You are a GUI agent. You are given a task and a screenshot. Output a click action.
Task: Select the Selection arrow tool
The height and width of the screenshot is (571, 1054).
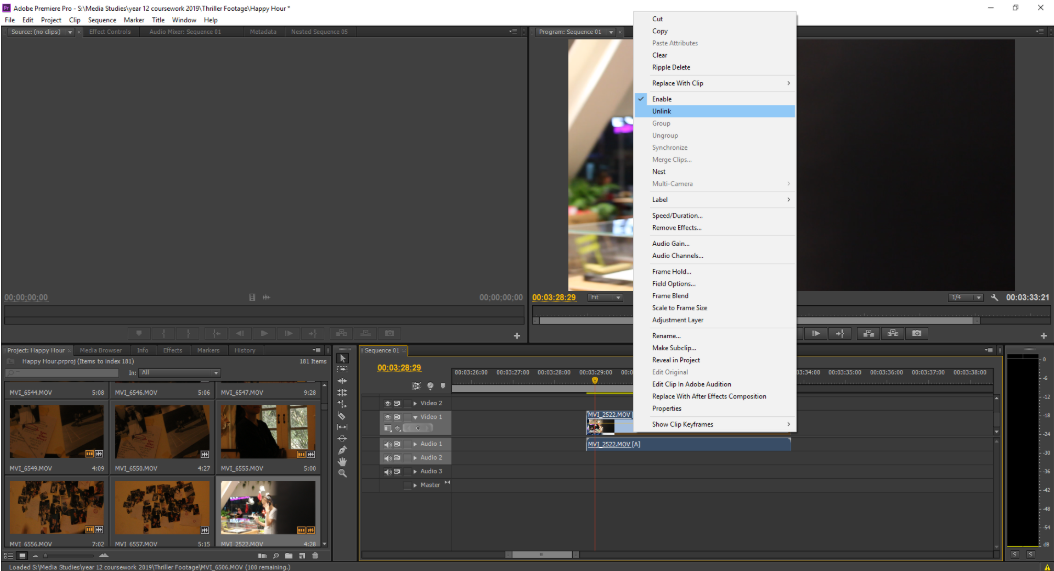coord(342,358)
